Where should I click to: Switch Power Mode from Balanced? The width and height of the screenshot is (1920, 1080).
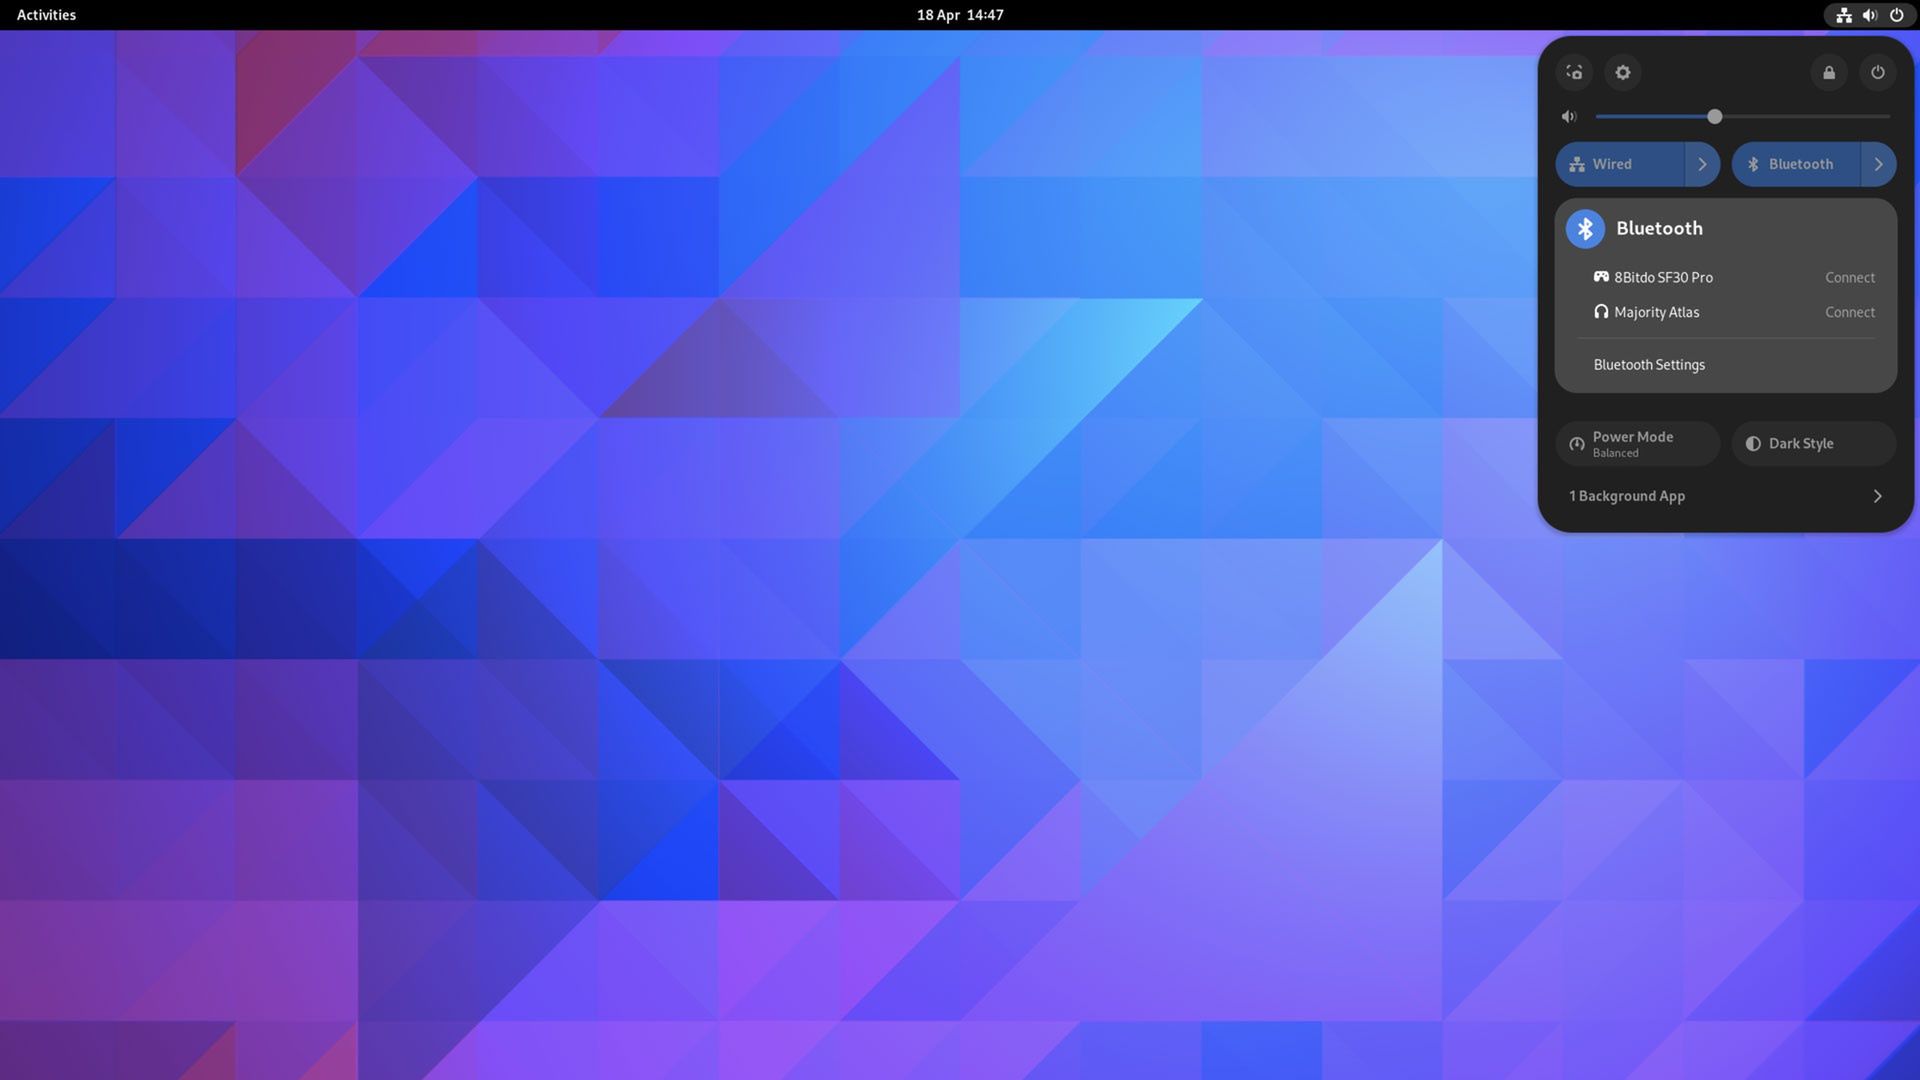pos(1637,443)
